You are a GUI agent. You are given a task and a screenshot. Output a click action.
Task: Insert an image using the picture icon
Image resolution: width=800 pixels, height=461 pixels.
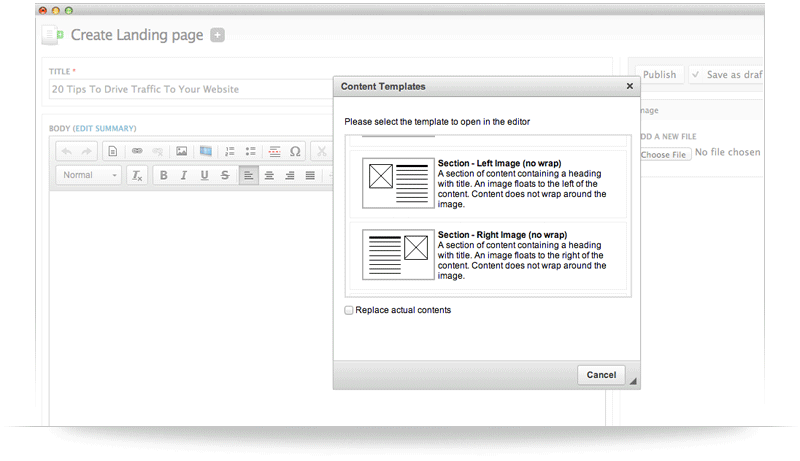(x=182, y=151)
